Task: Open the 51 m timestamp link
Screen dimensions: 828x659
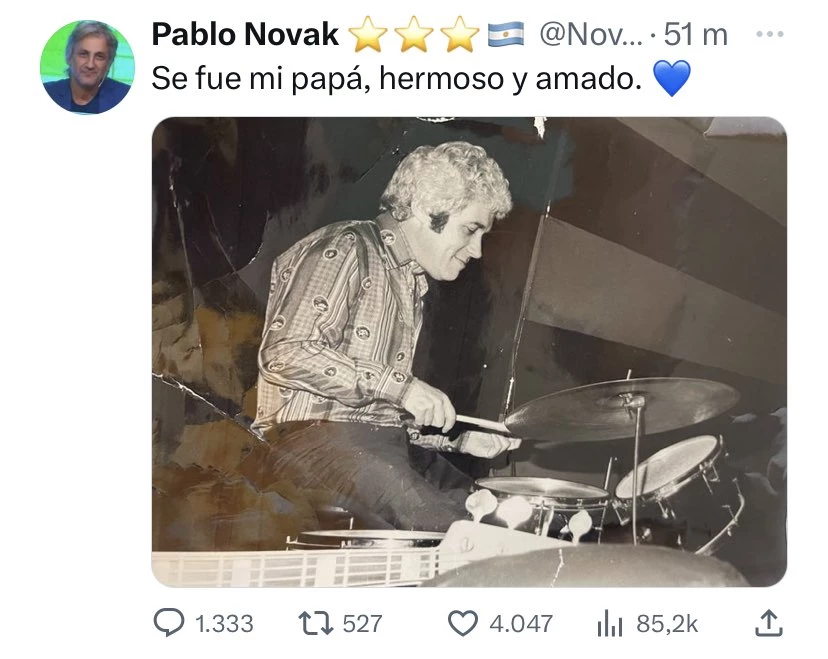Action: click(695, 35)
